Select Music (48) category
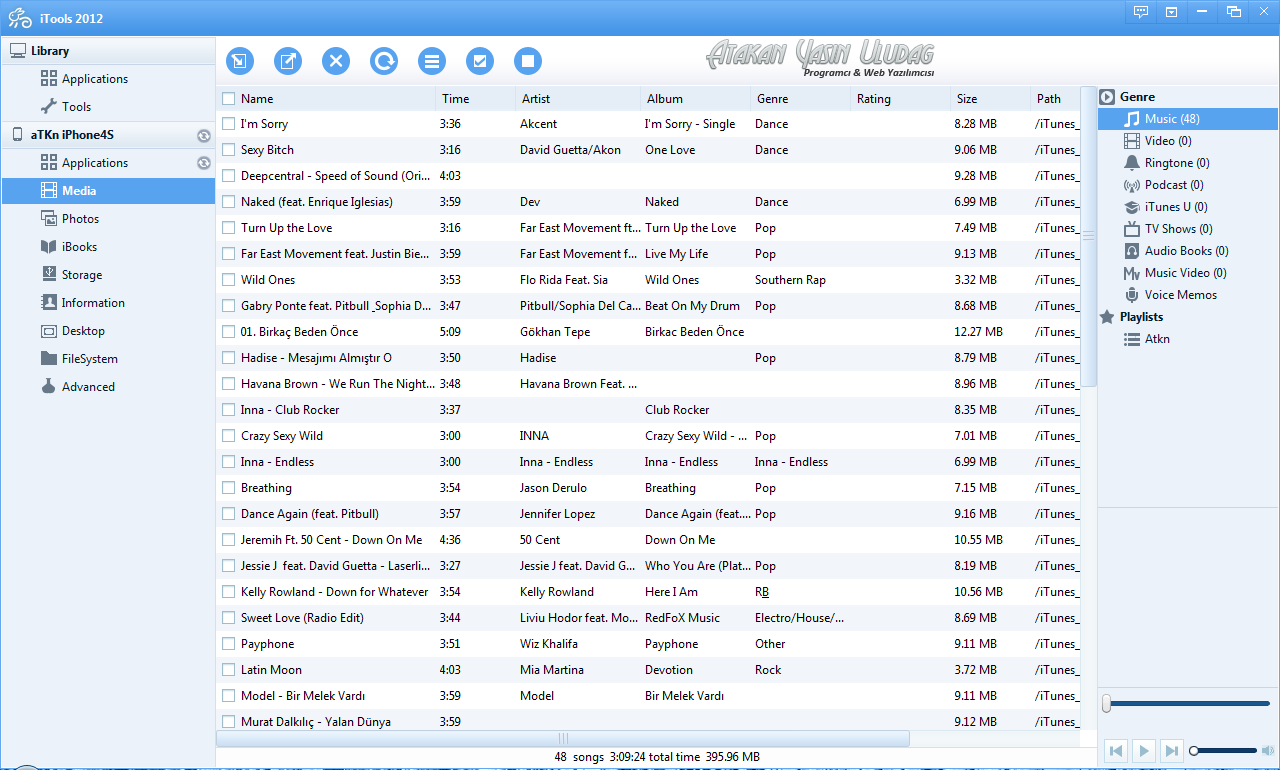 (x=1187, y=119)
